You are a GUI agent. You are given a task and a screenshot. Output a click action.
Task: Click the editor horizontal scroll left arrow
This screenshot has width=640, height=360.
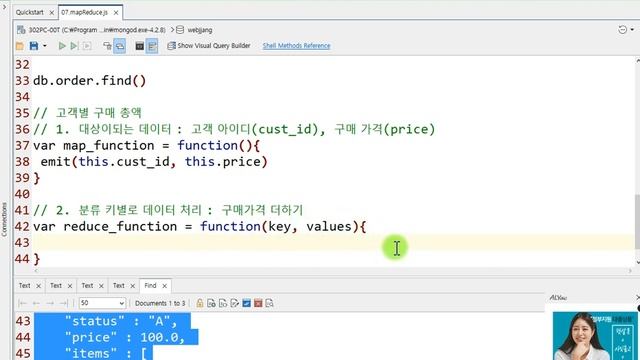click(x=36, y=271)
